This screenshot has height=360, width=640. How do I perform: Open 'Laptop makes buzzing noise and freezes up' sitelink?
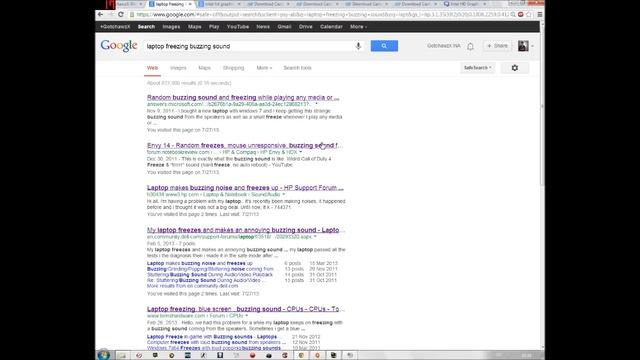coord(200,264)
